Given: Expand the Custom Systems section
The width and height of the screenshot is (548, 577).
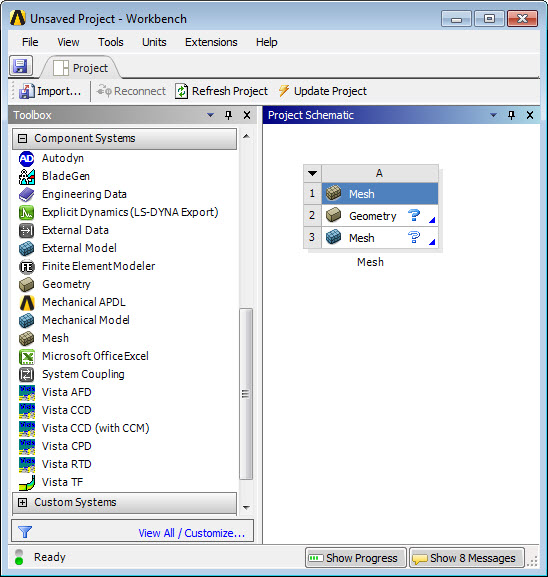Looking at the screenshot, I should click(22, 502).
